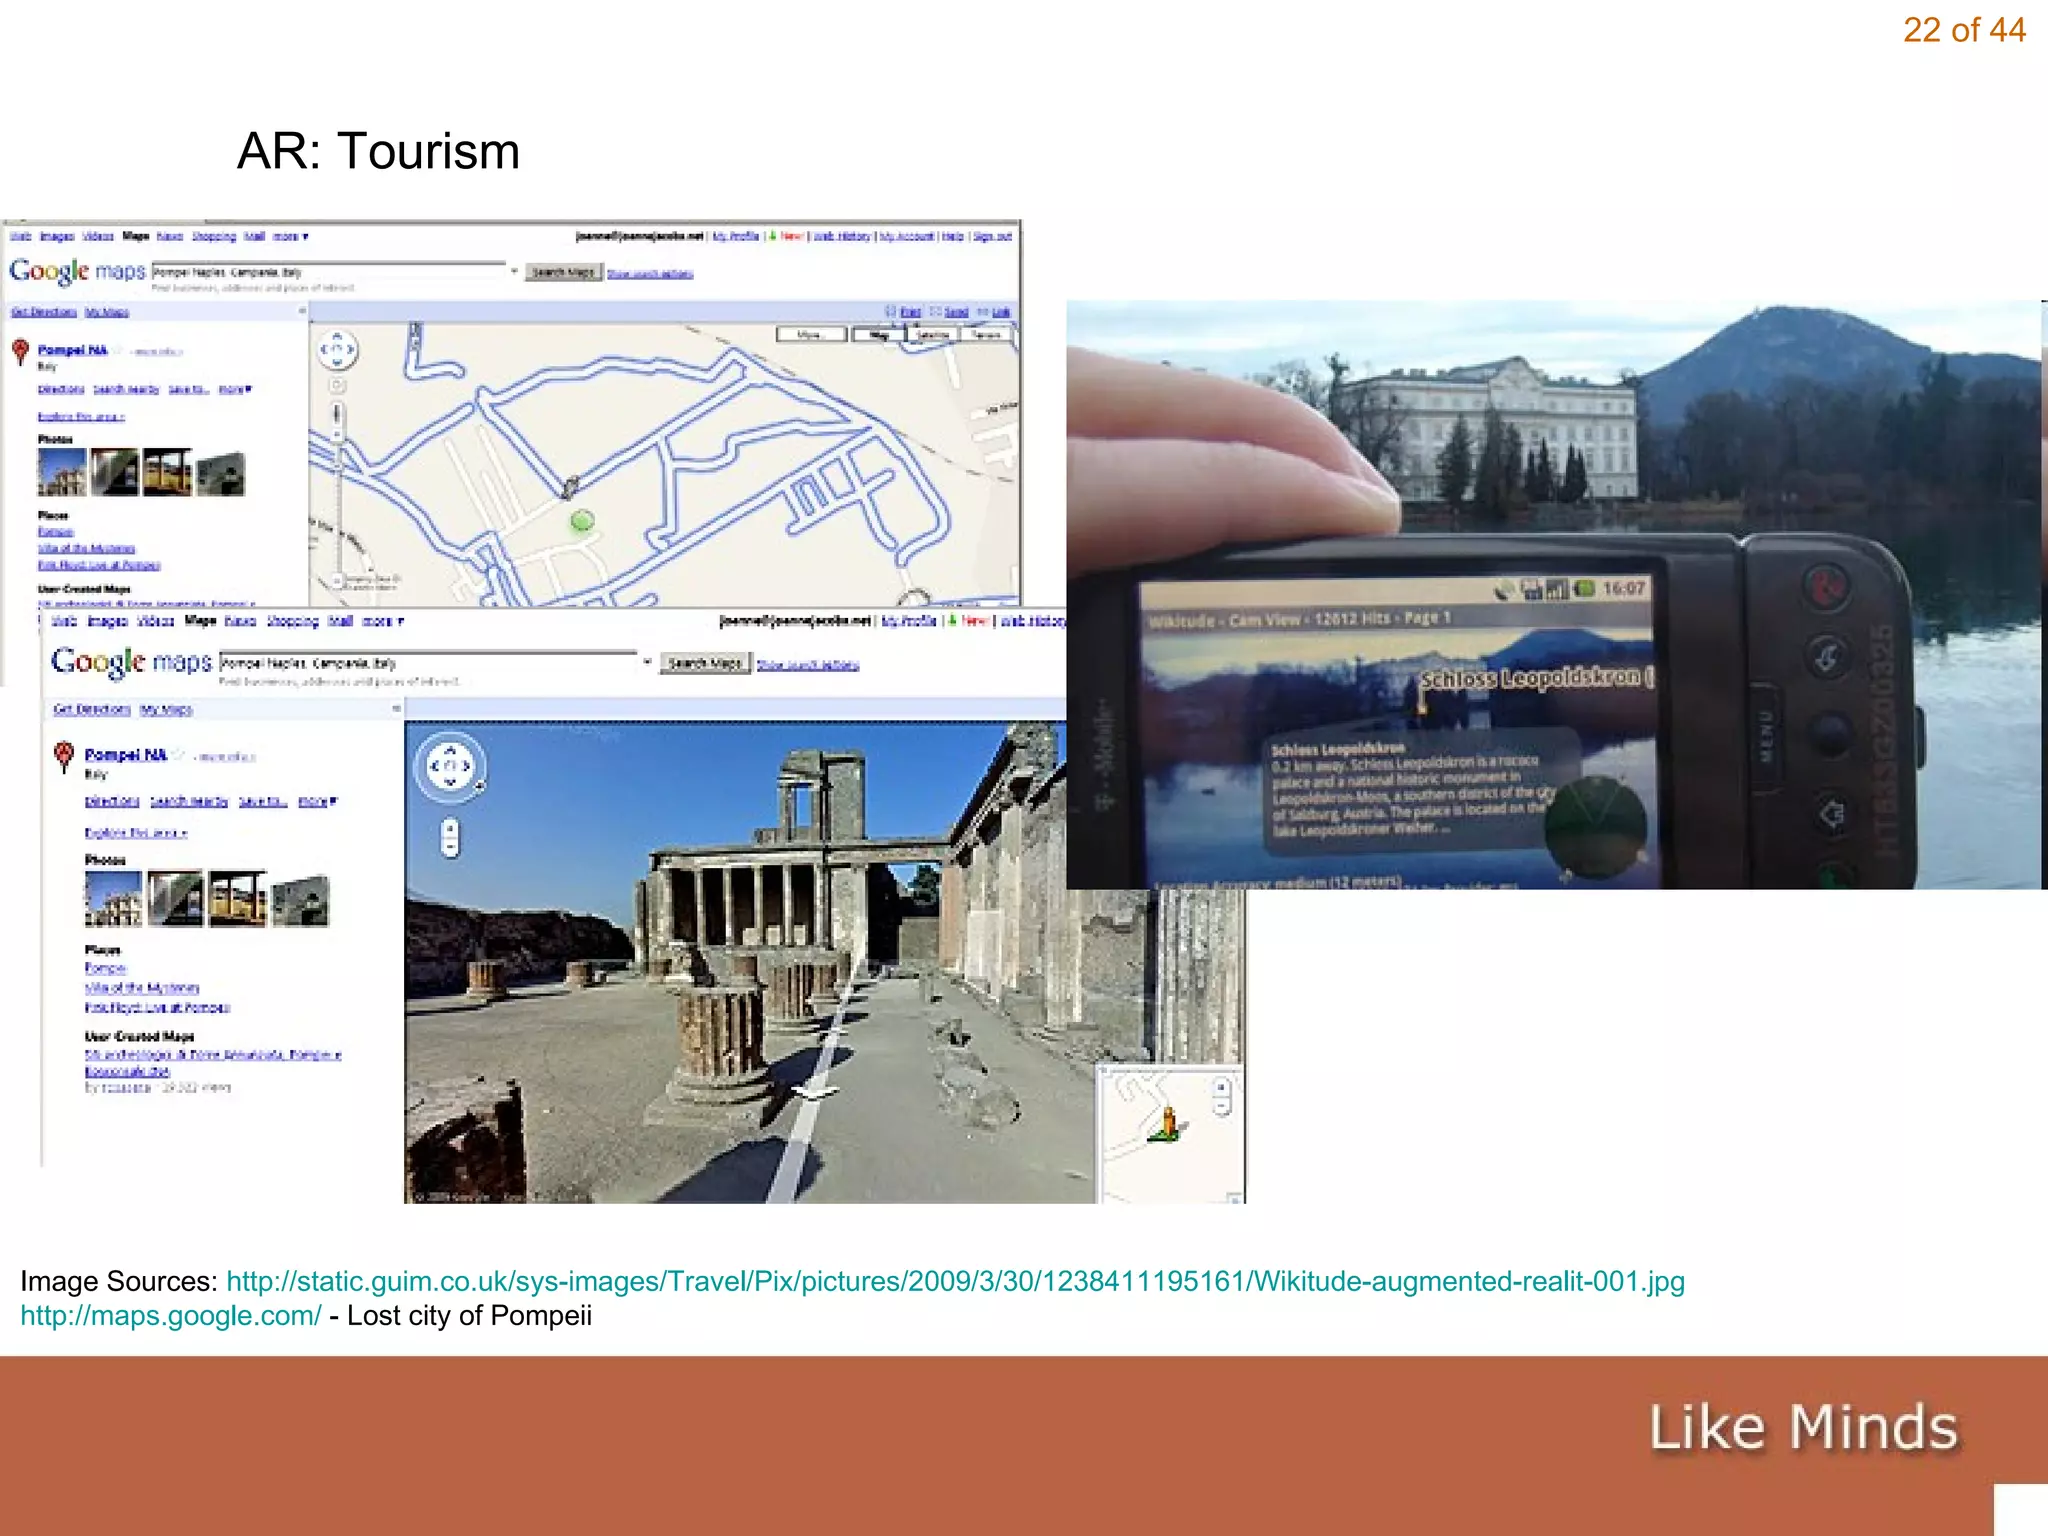Image resolution: width=2048 pixels, height=1536 pixels.
Task: Click the red Pompei marker pin in map-view screenshot
Action: pos(20,352)
